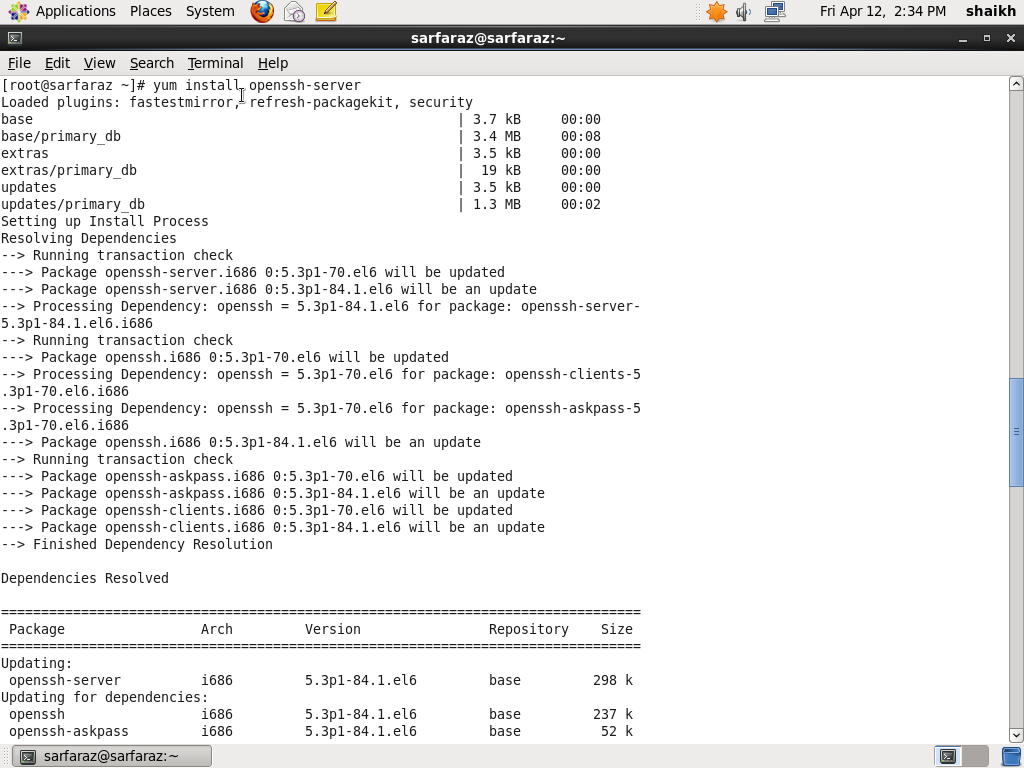Click the 'openssh-server' table row name
The image size is (1024, 768).
(x=65, y=680)
